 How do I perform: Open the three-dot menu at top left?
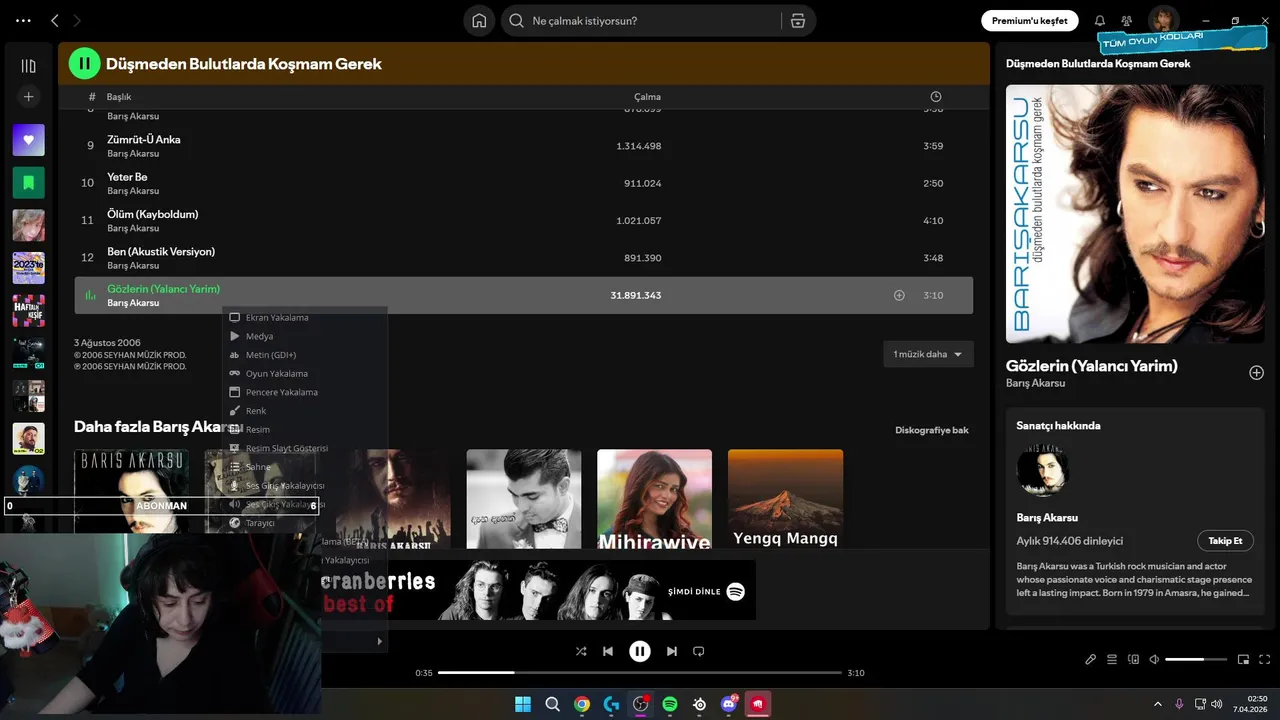pyautogui.click(x=24, y=20)
